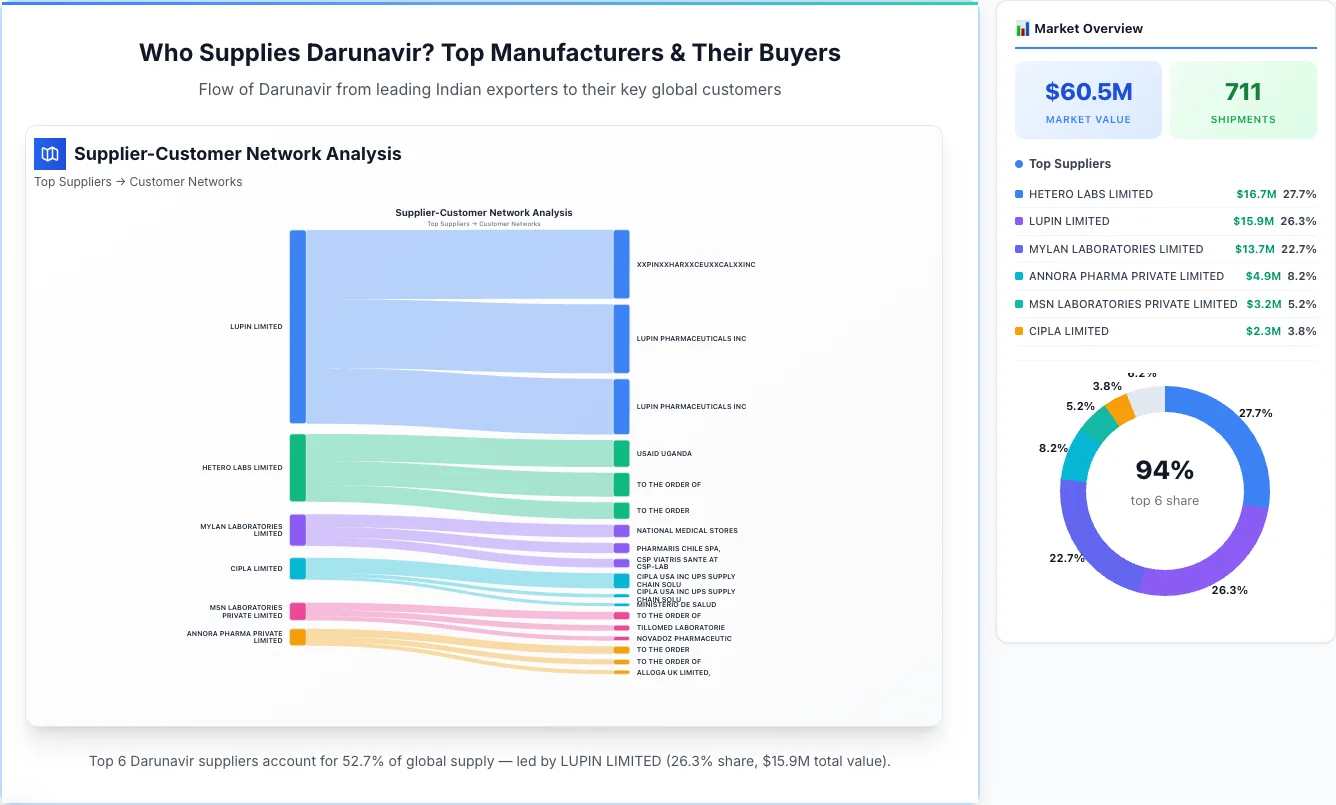Click the purple bullet beside LUPIN LIMITED
1336x805 pixels.
1017,221
